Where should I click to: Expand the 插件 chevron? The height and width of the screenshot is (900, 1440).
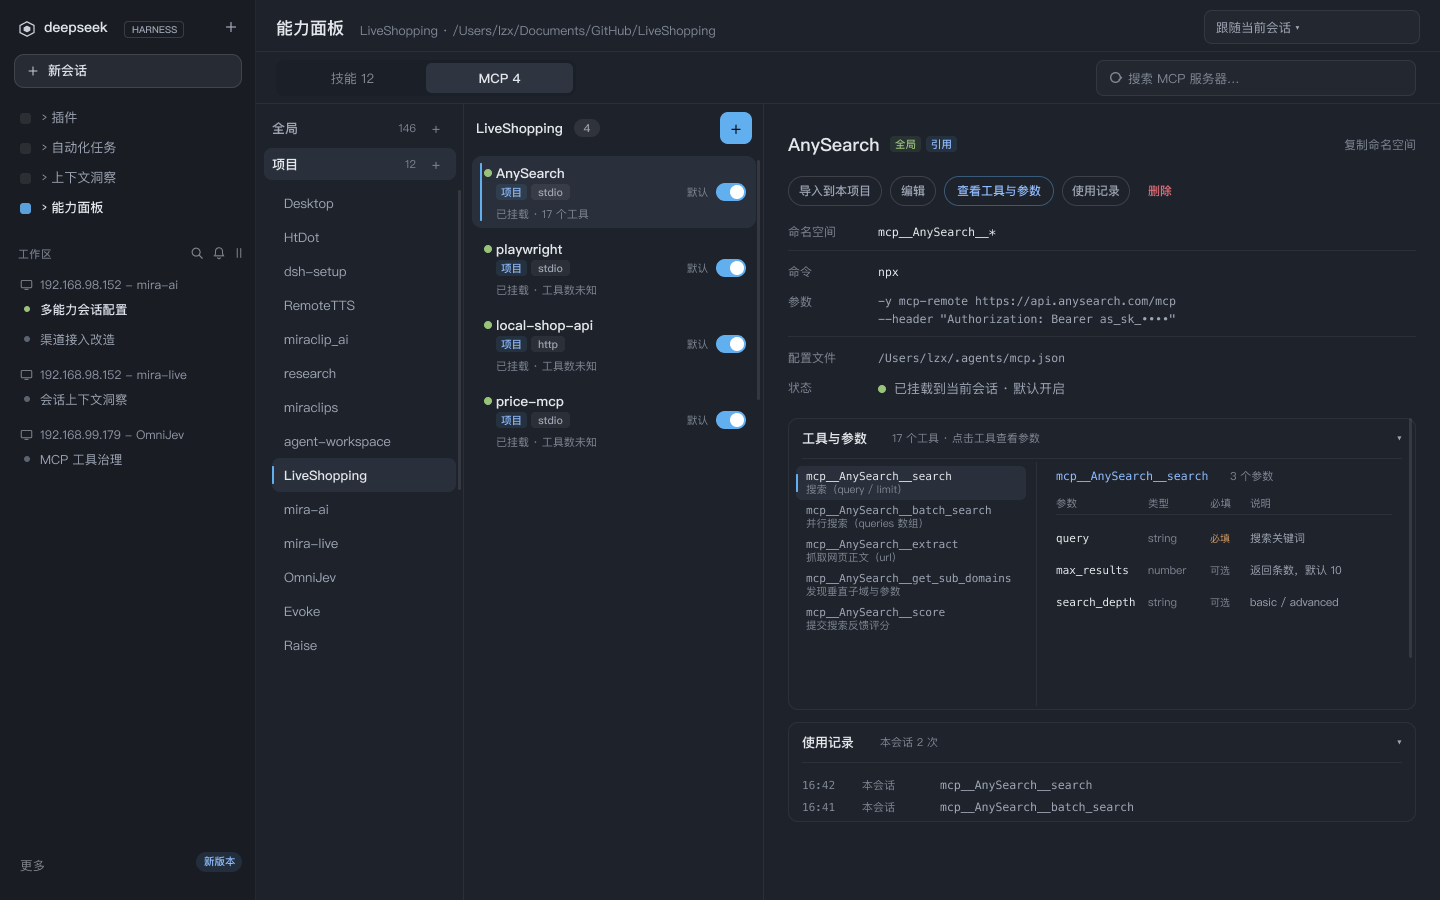coord(44,118)
